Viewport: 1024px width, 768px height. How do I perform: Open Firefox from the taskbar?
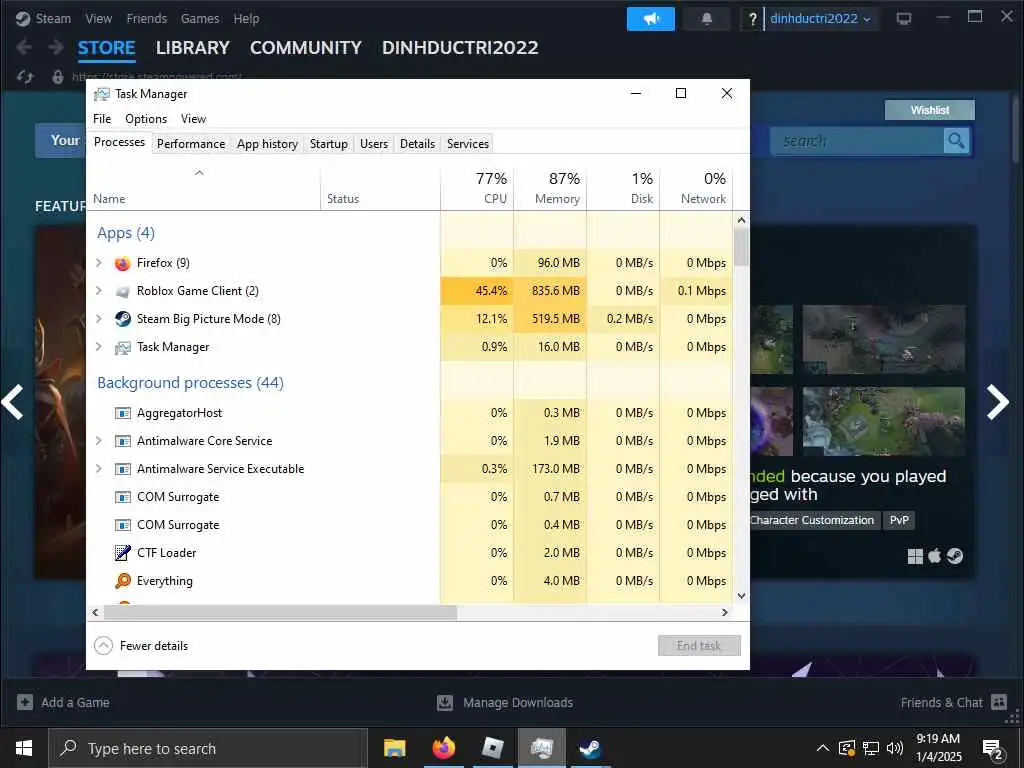(x=443, y=748)
